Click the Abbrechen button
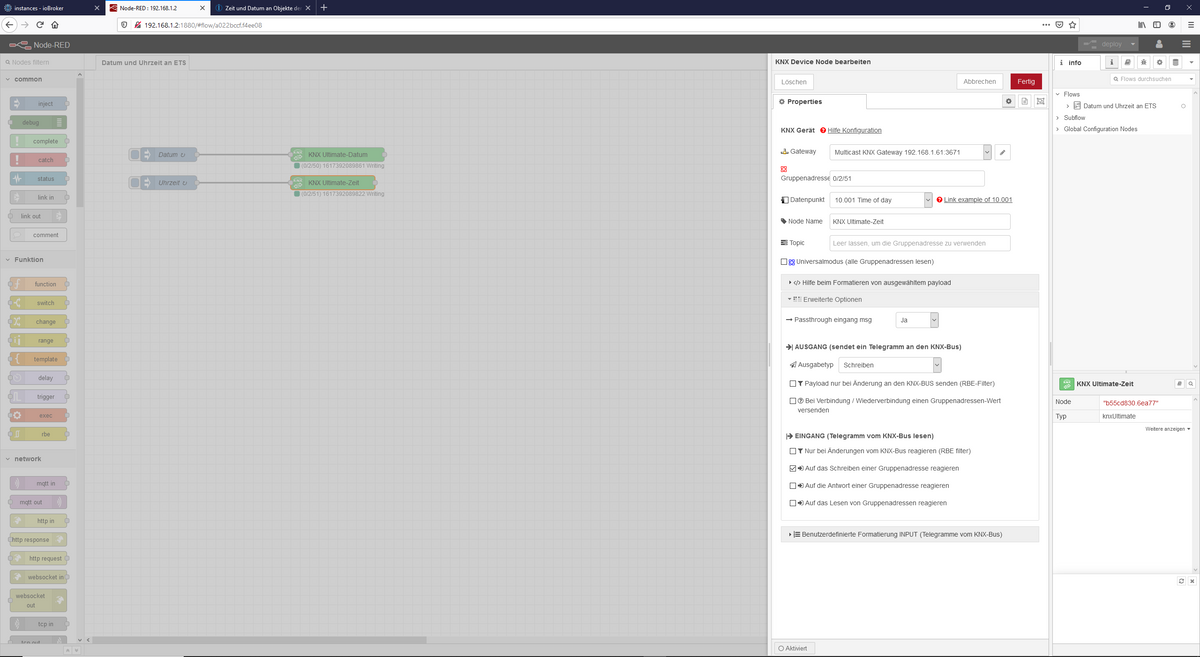Viewport: 1200px width, 657px height. [x=980, y=81]
